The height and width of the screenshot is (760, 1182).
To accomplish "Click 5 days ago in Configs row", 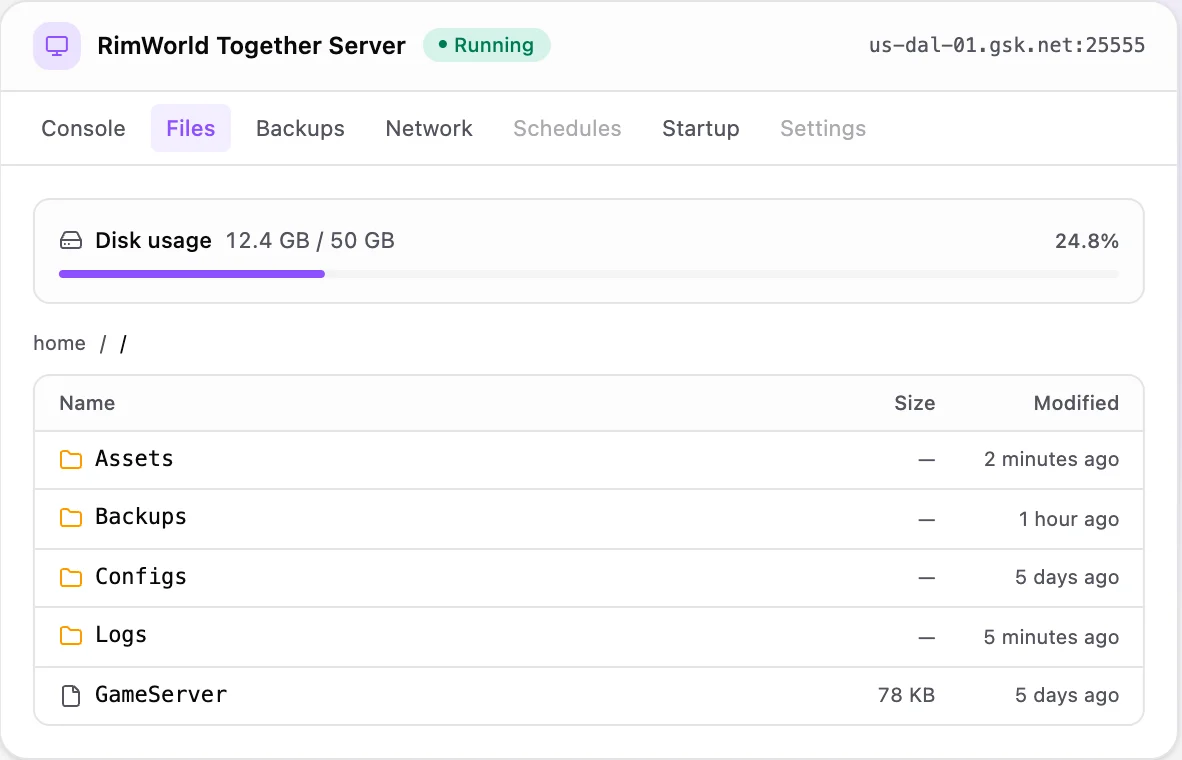I will pos(1067,578).
